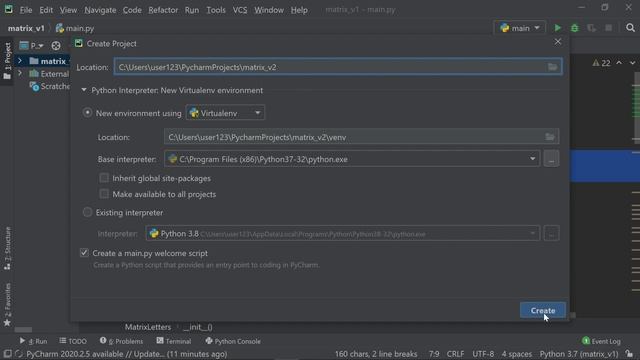
Task: Click locate-file target icon in Project panel
Action: 56,46
